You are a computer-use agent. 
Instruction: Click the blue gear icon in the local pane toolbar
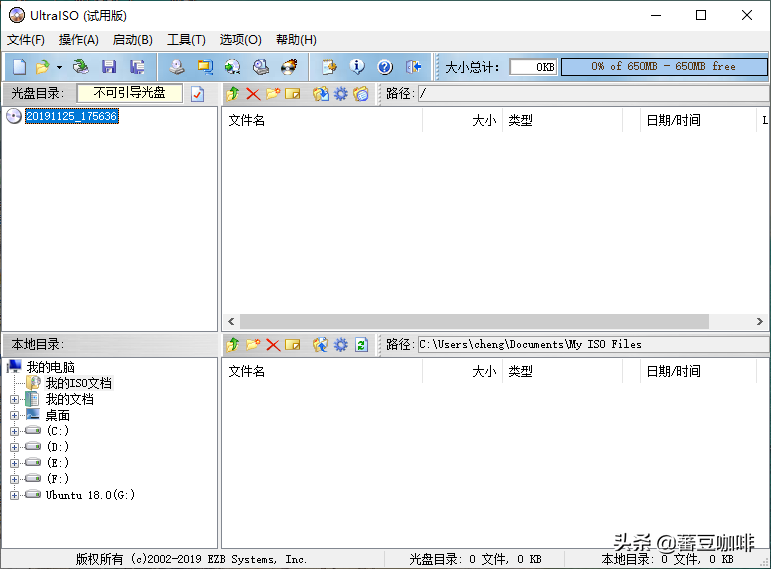[341, 345]
